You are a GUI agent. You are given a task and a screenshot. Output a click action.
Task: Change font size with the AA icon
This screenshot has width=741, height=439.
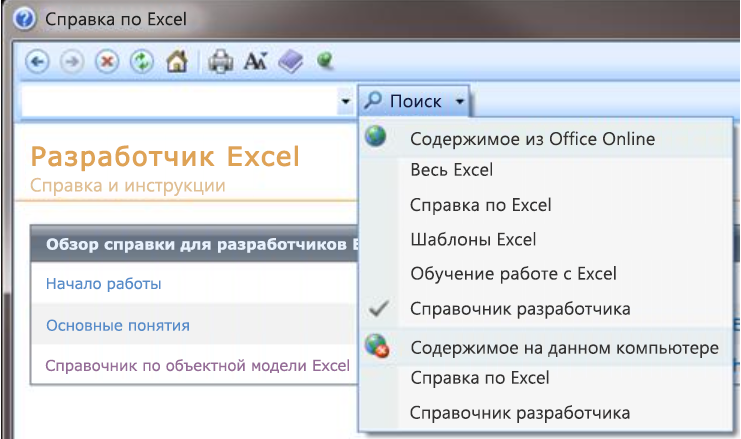click(255, 61)
